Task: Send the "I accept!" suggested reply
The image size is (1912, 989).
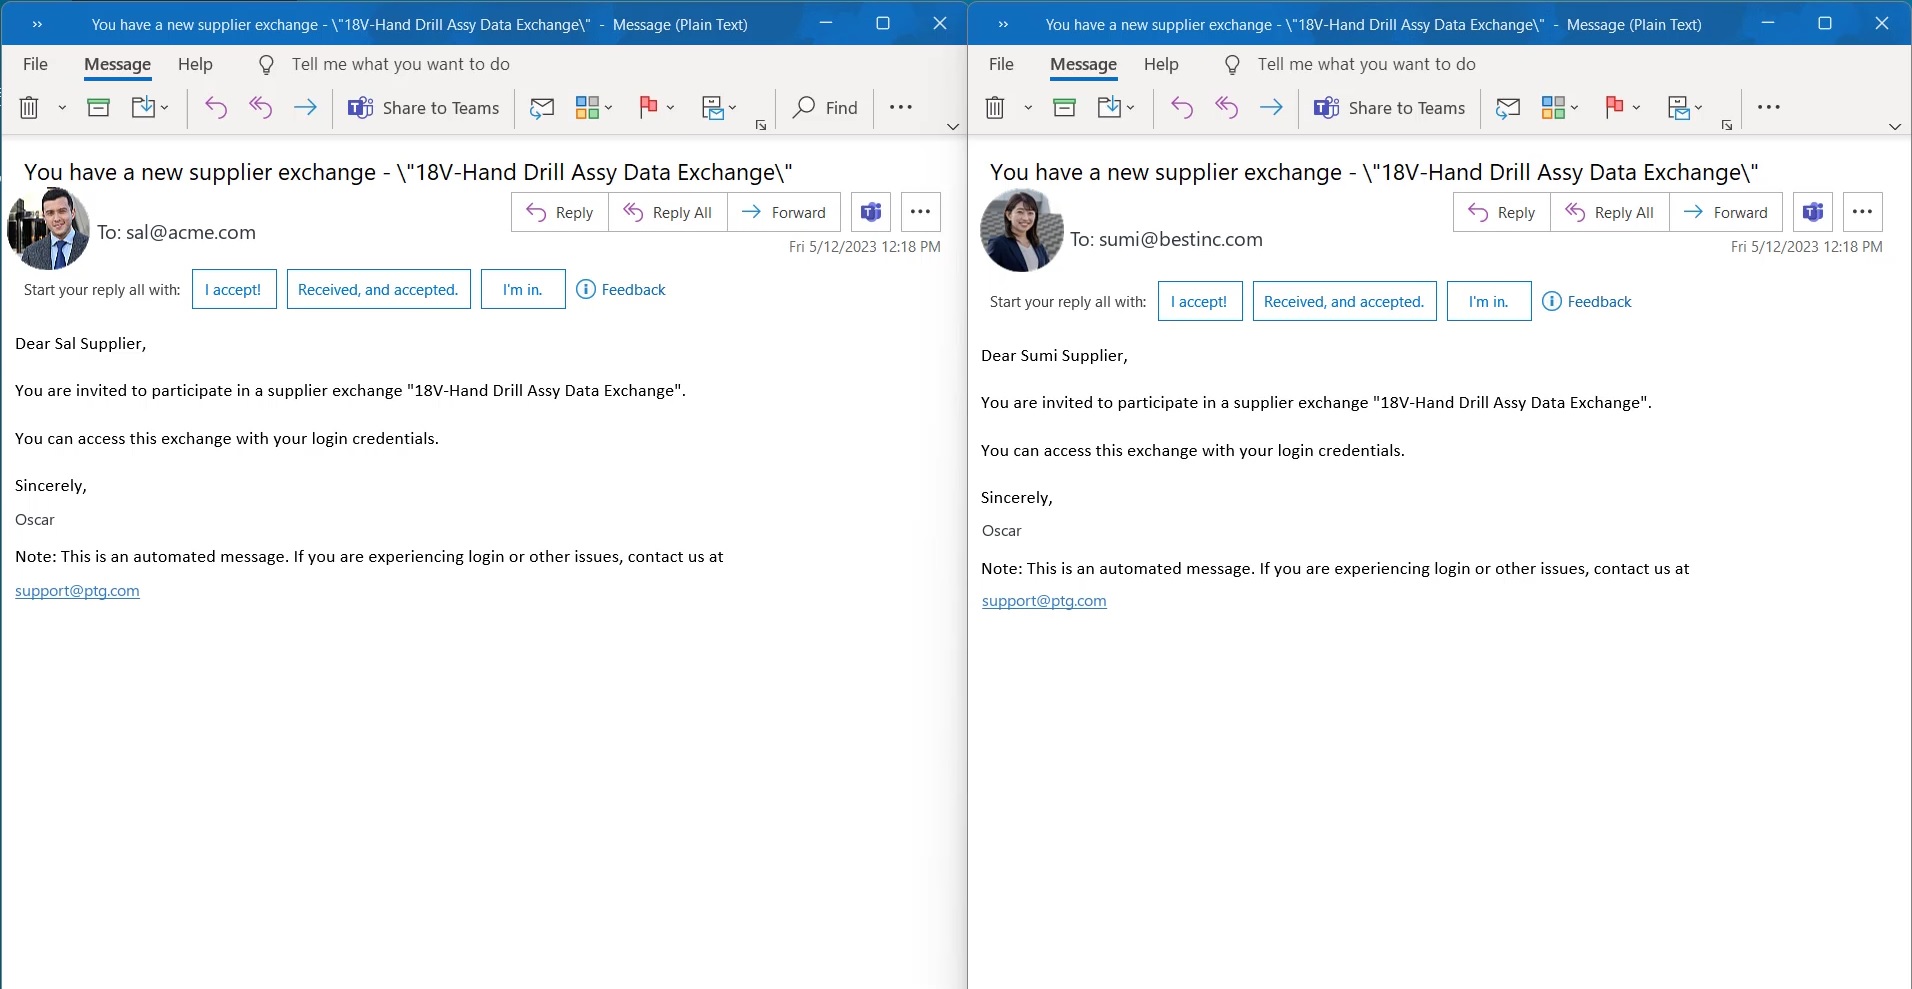Action: pos(233,289)
